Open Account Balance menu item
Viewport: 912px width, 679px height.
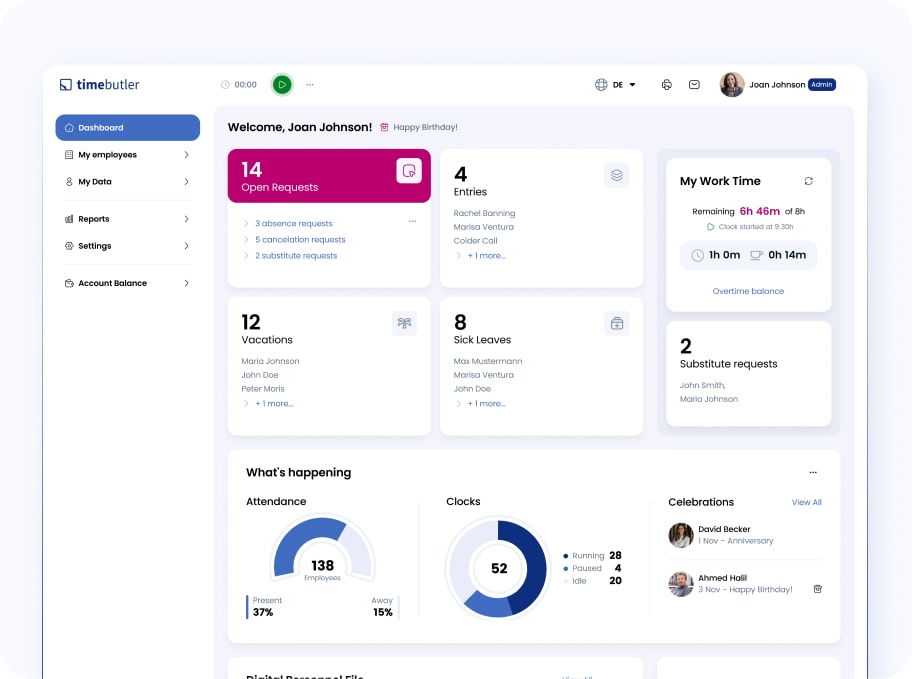point(127,283)
